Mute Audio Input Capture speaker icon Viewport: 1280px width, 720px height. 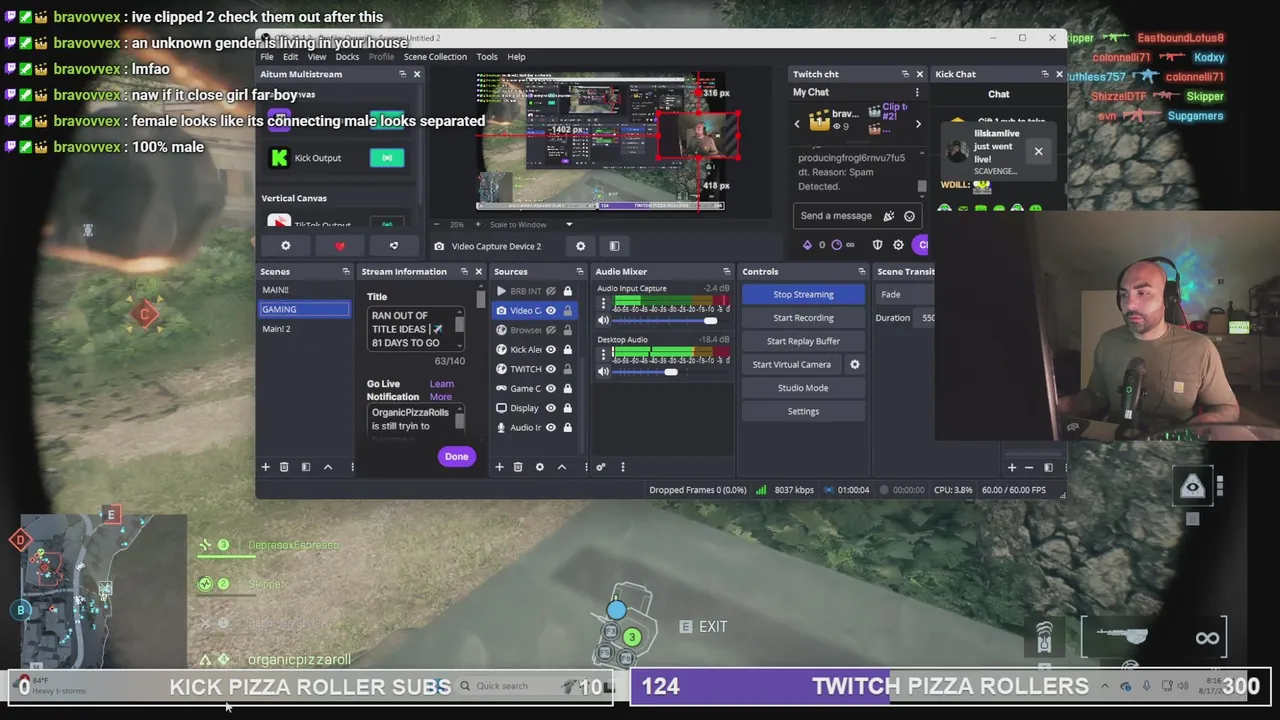point(603,320)
